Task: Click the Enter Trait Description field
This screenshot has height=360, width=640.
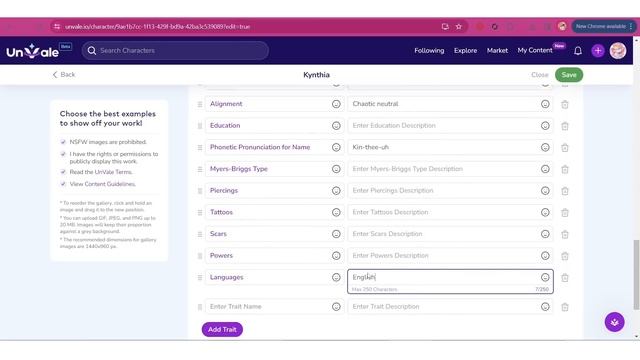Action: point(451,307)
